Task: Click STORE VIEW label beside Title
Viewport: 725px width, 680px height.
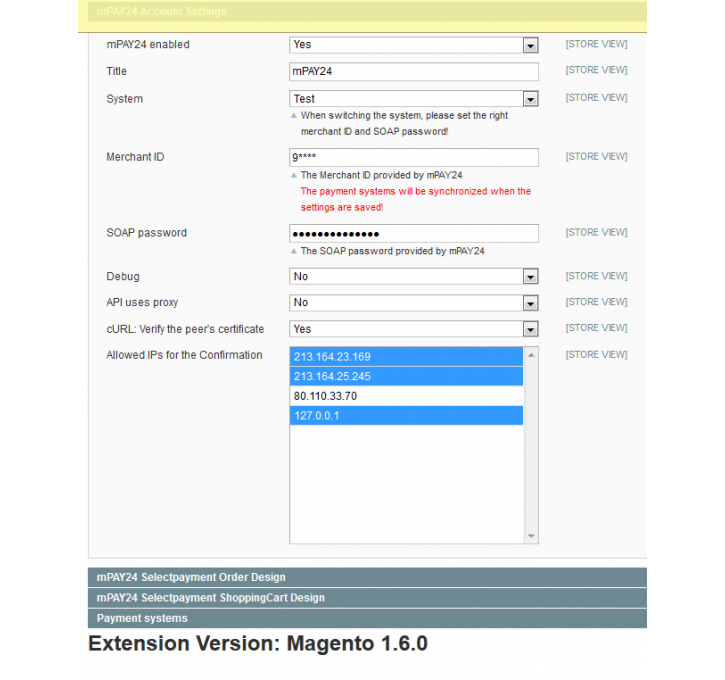Action: pos(596,70)
